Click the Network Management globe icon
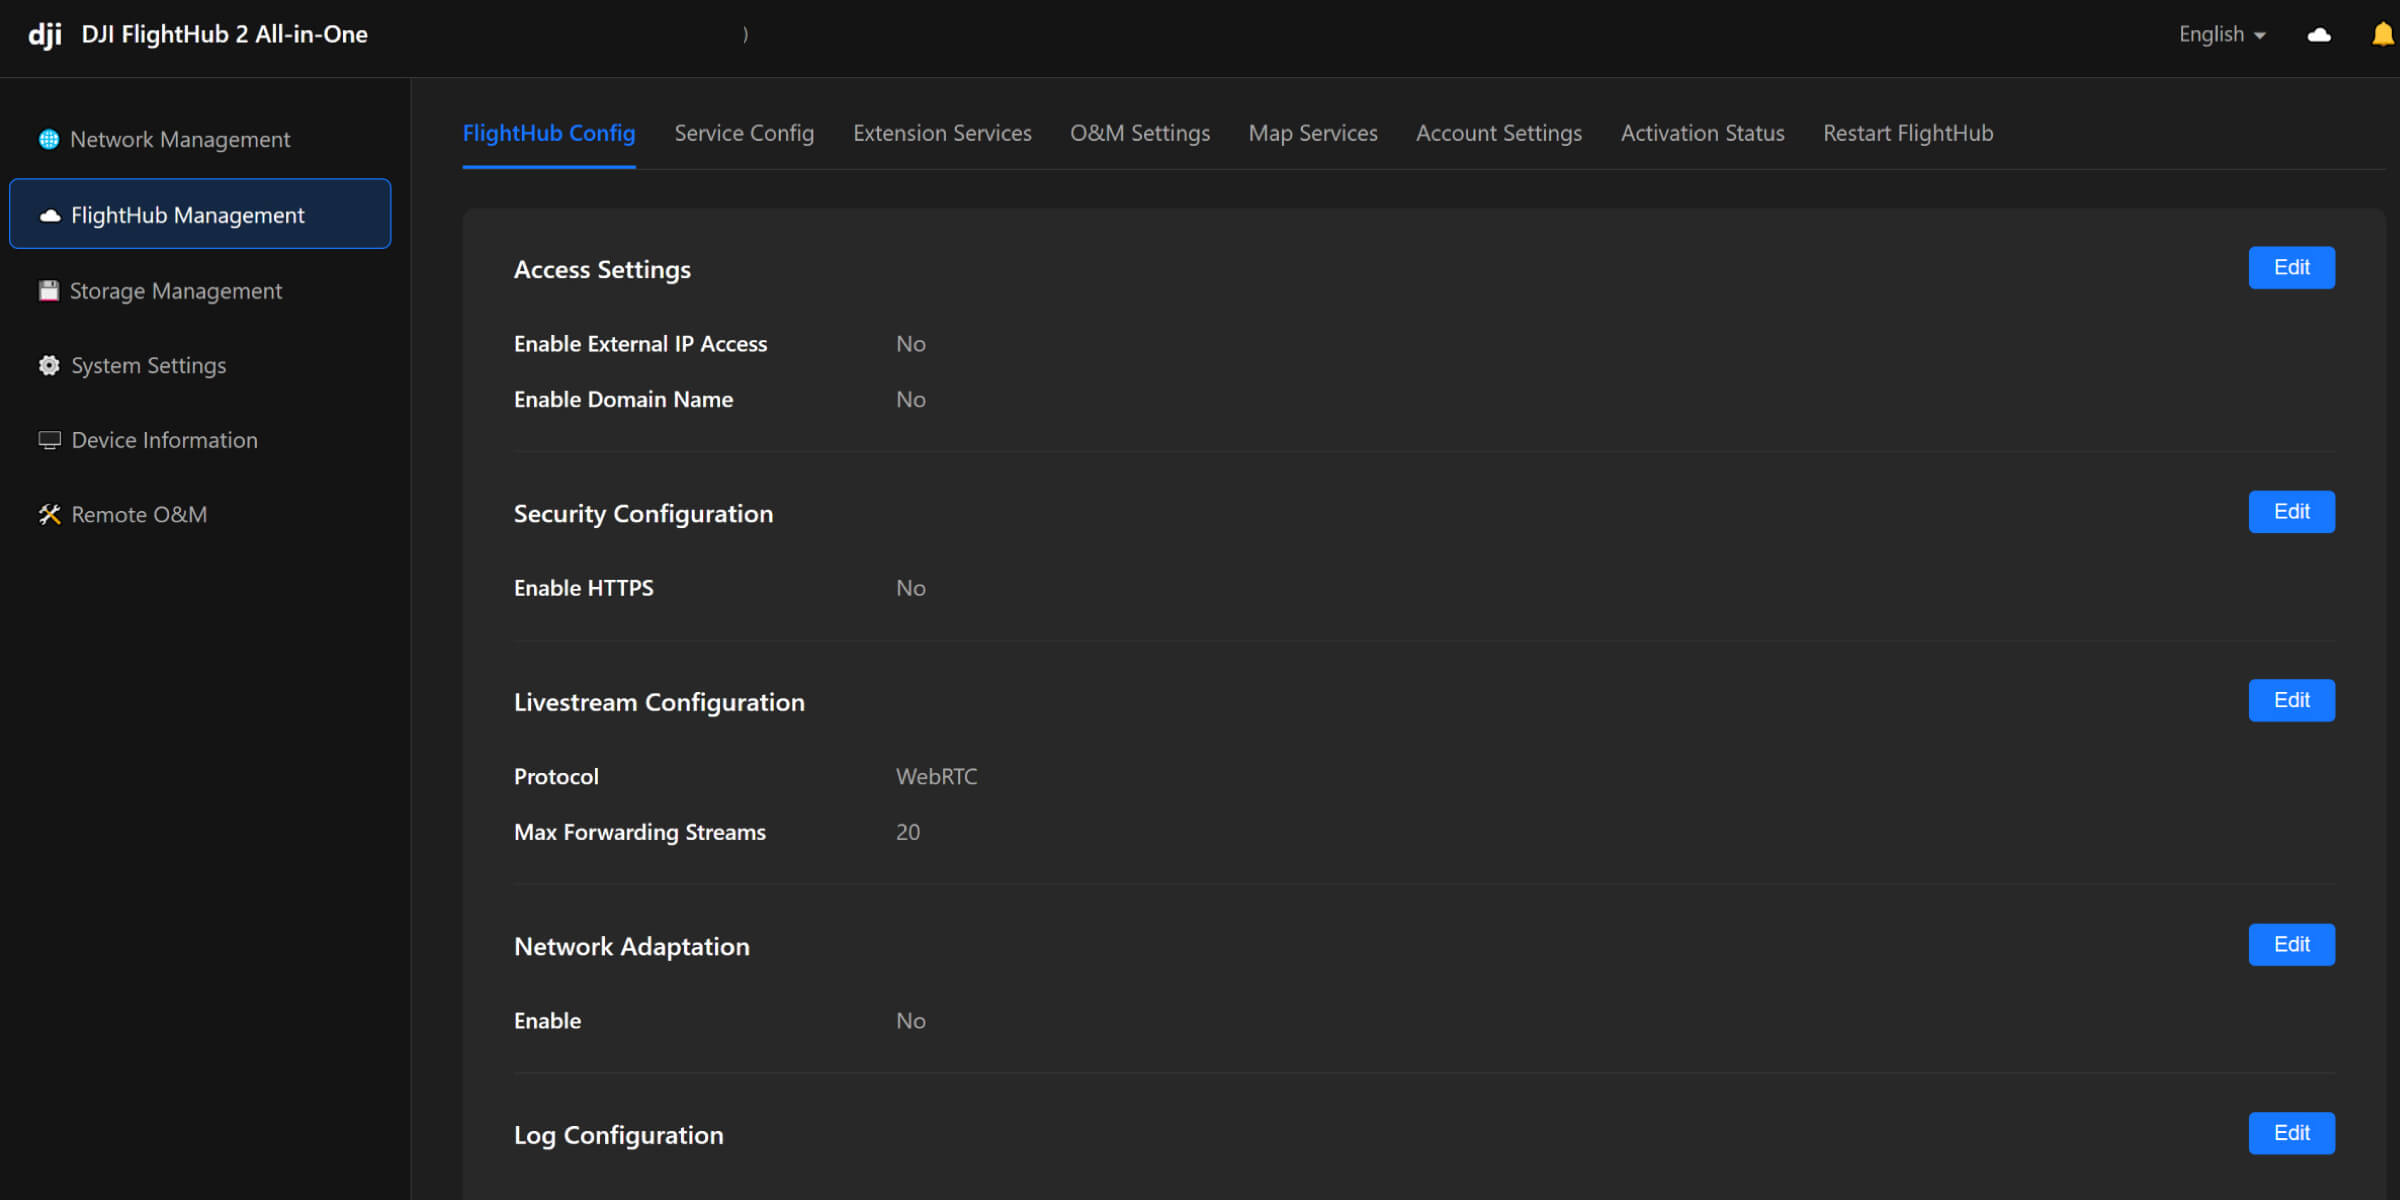This screenshot has height=1200, width=2400. 49,139
